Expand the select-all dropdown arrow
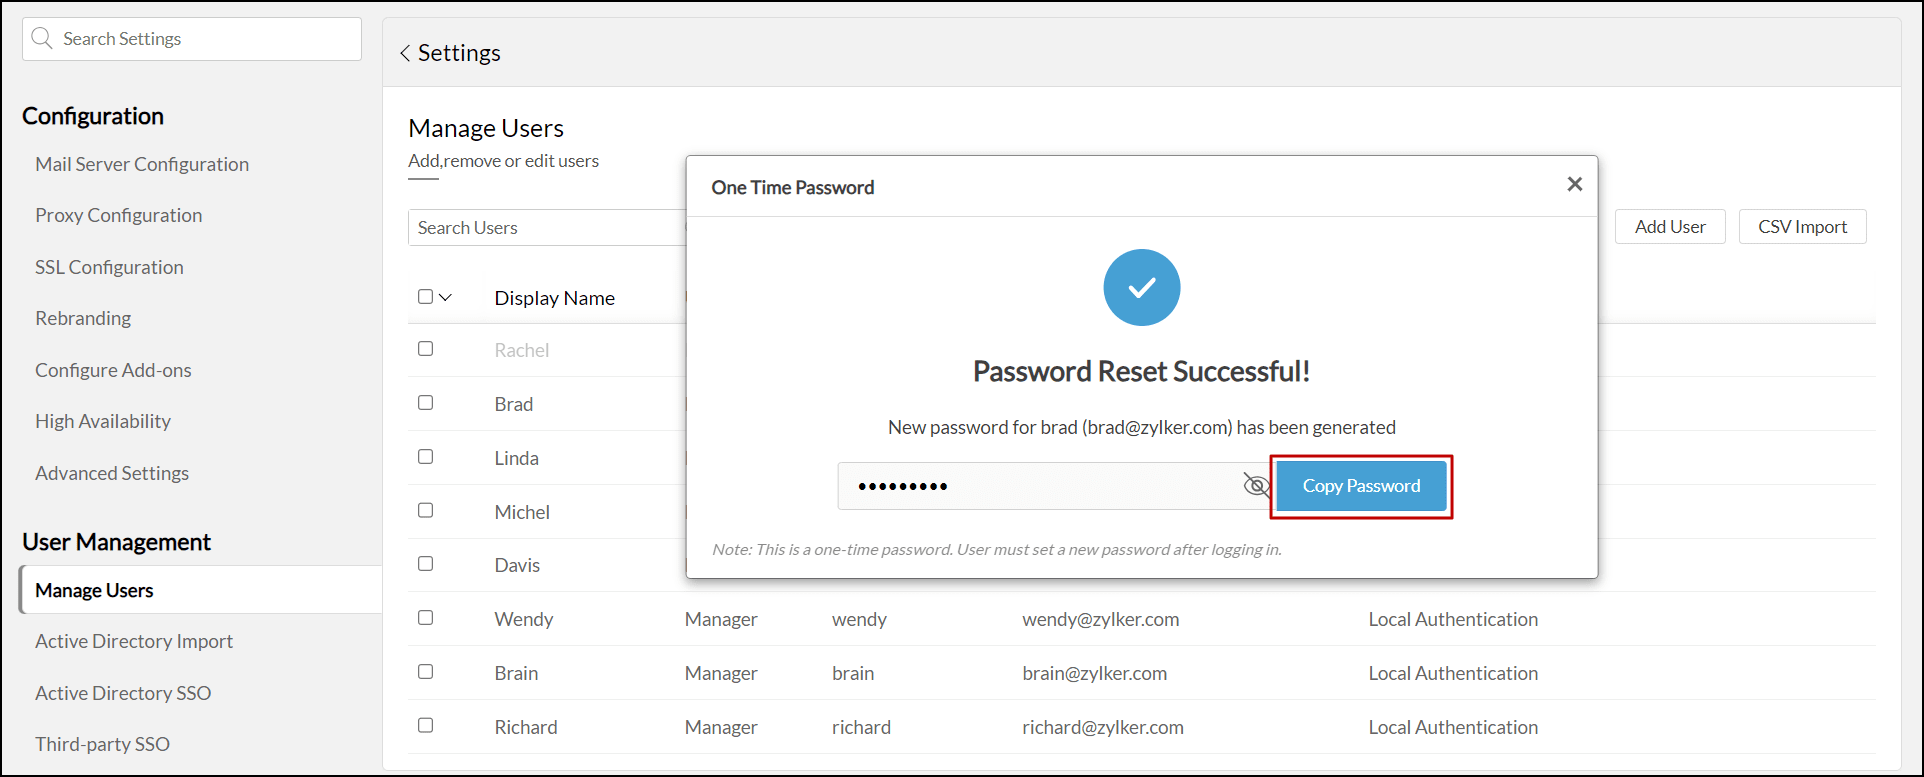 pyautogui.click(x=446, y=297)
